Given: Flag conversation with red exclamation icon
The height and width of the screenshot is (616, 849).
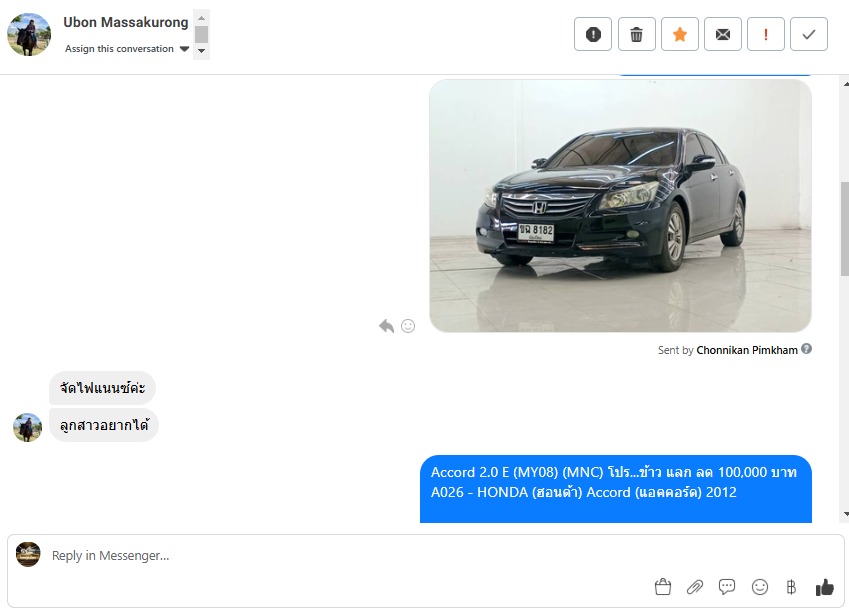Looking at the screenshot, I should pyautogui.click(x=766, y=34).
